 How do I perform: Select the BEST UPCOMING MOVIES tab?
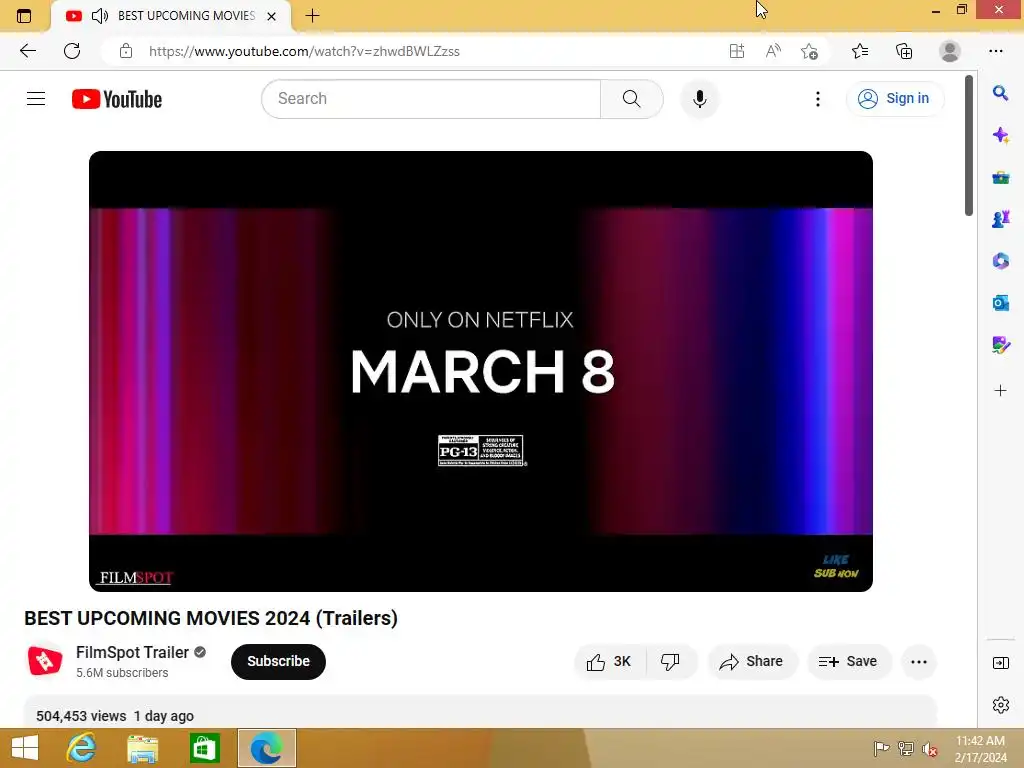[x=171, y=16]
